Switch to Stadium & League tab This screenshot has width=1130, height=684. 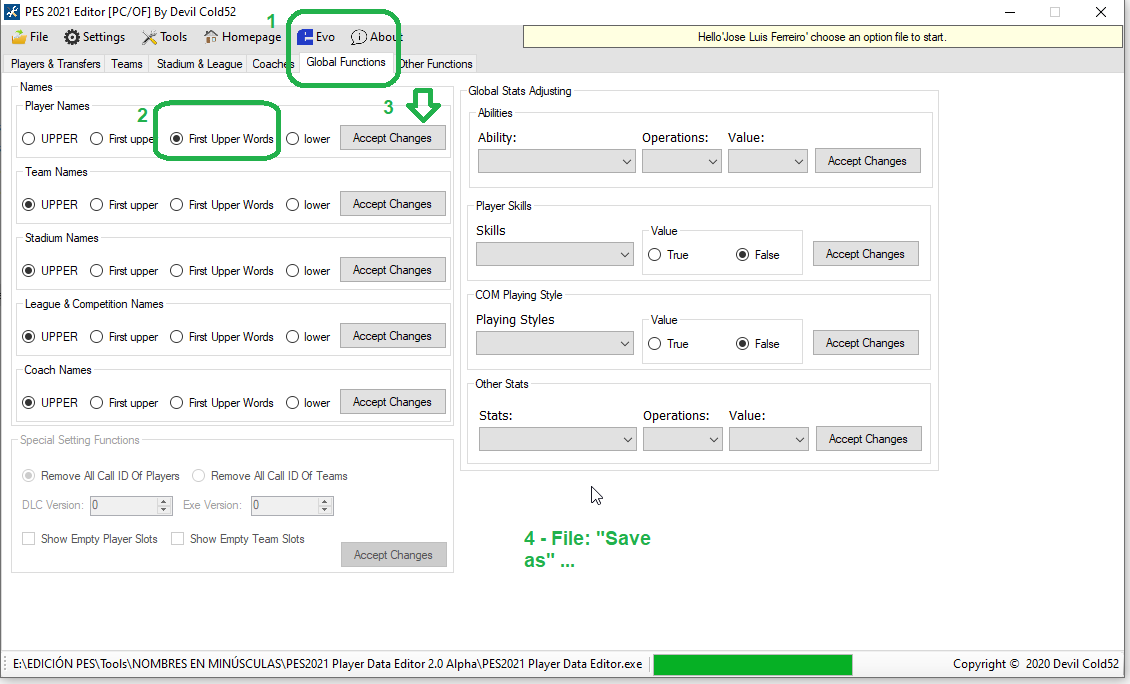click(x=199, y=63)
